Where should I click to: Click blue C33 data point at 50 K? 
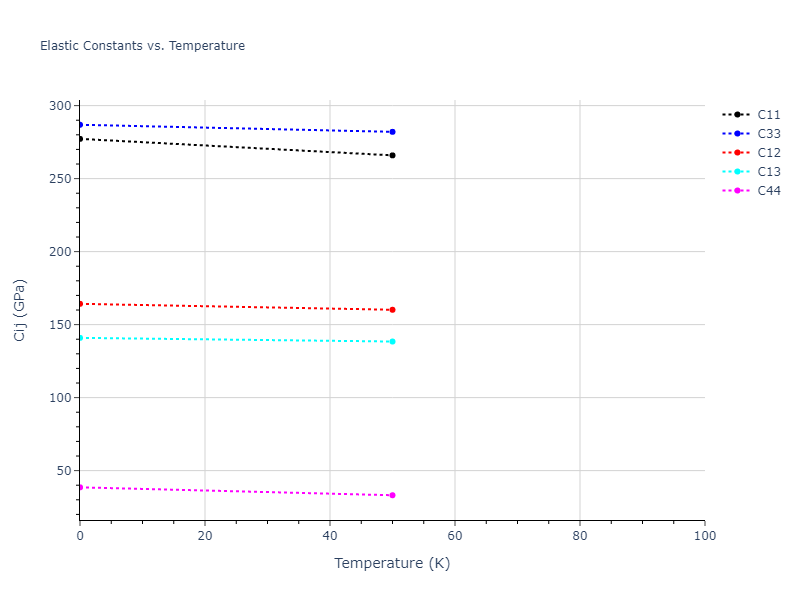point(392,132)
